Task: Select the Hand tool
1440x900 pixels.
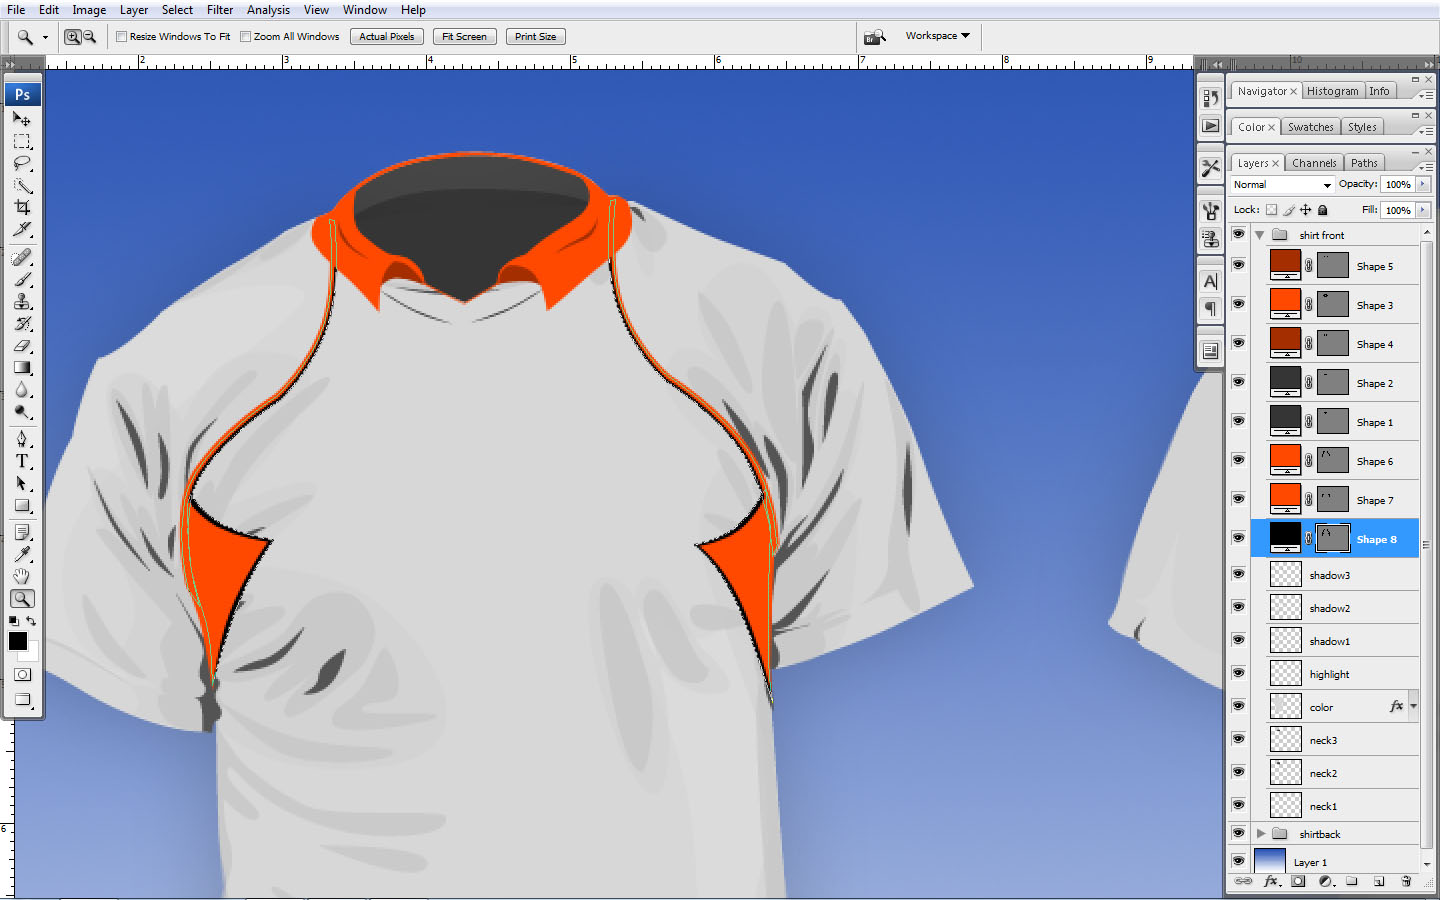Action: pos(22,576)
